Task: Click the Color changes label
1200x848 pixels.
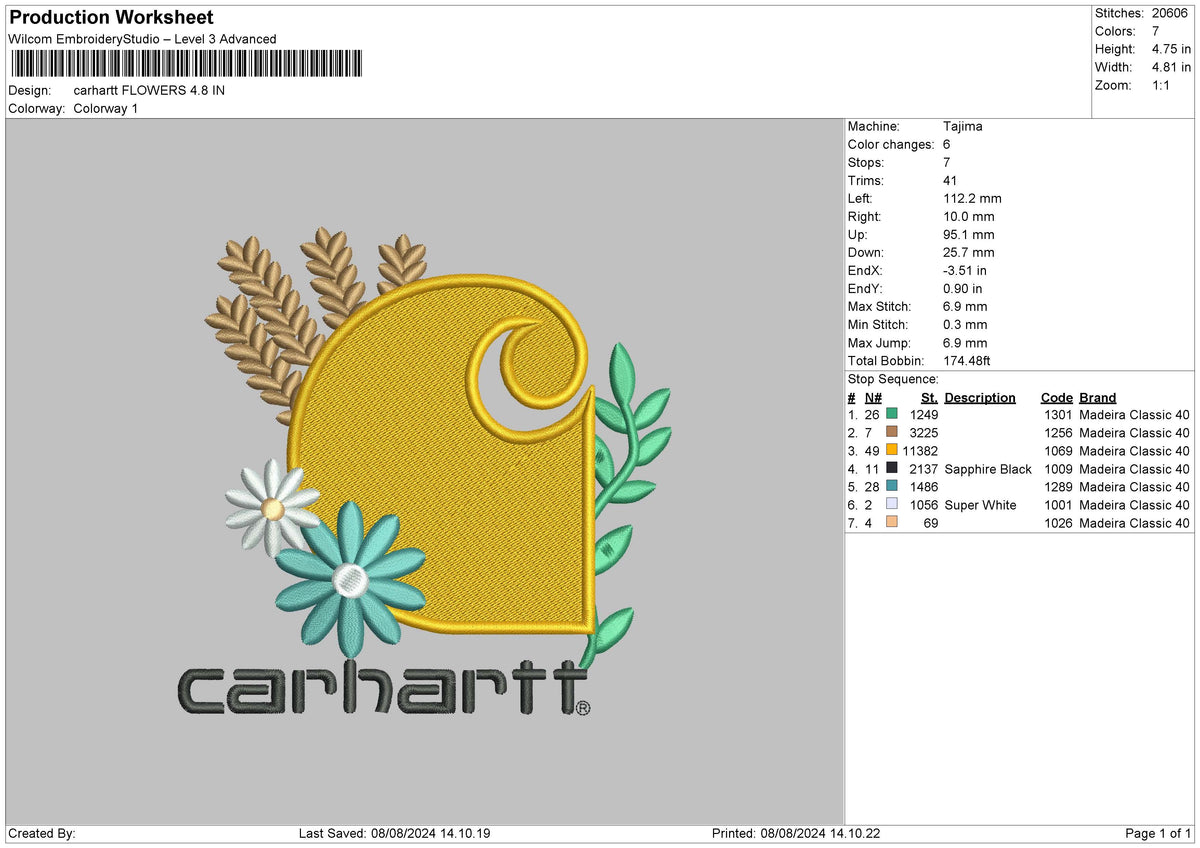Action: [x=891, y=144]
